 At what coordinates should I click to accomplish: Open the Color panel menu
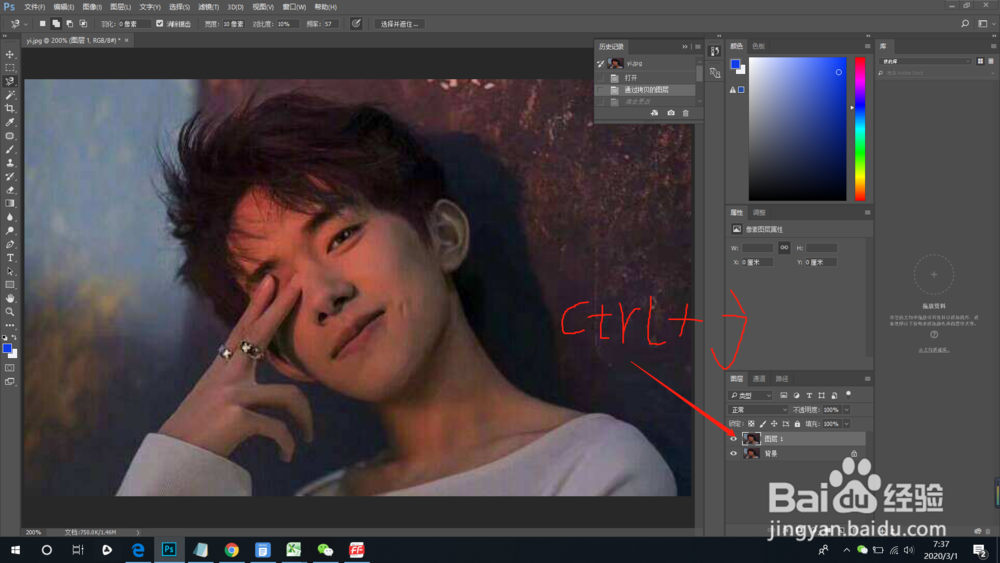(867, 46)
